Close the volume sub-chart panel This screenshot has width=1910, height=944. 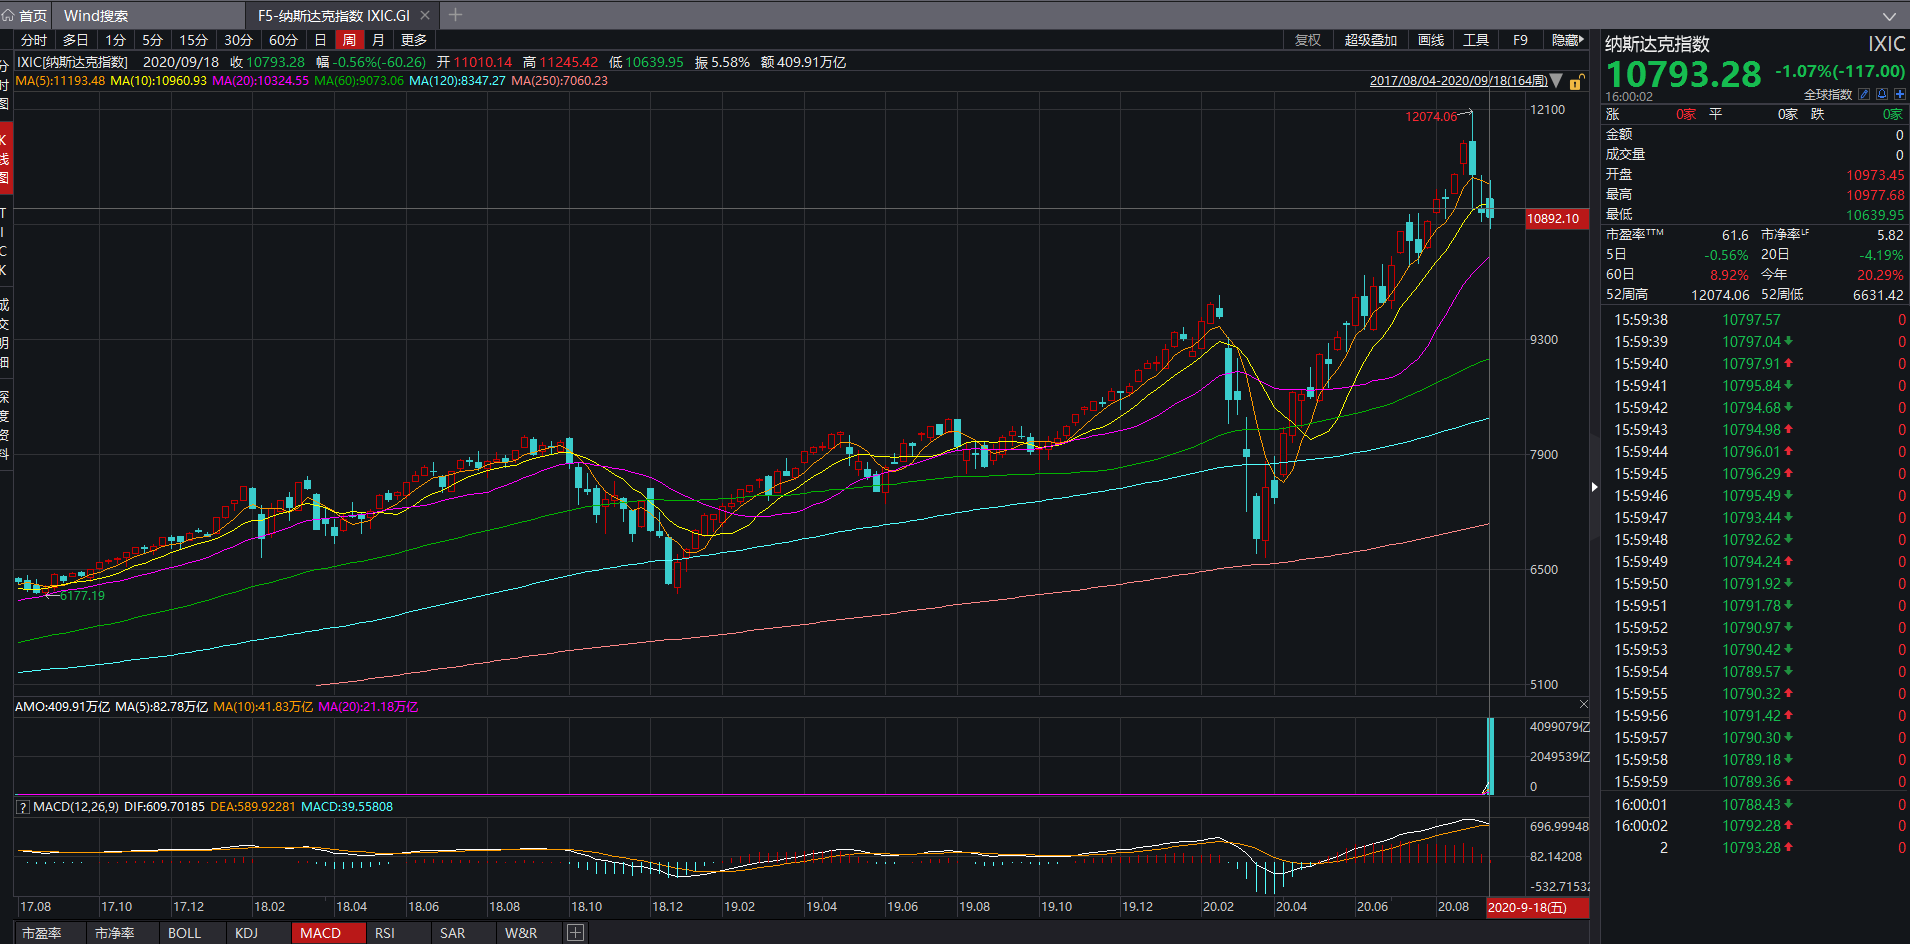(x=1583, y=705)
